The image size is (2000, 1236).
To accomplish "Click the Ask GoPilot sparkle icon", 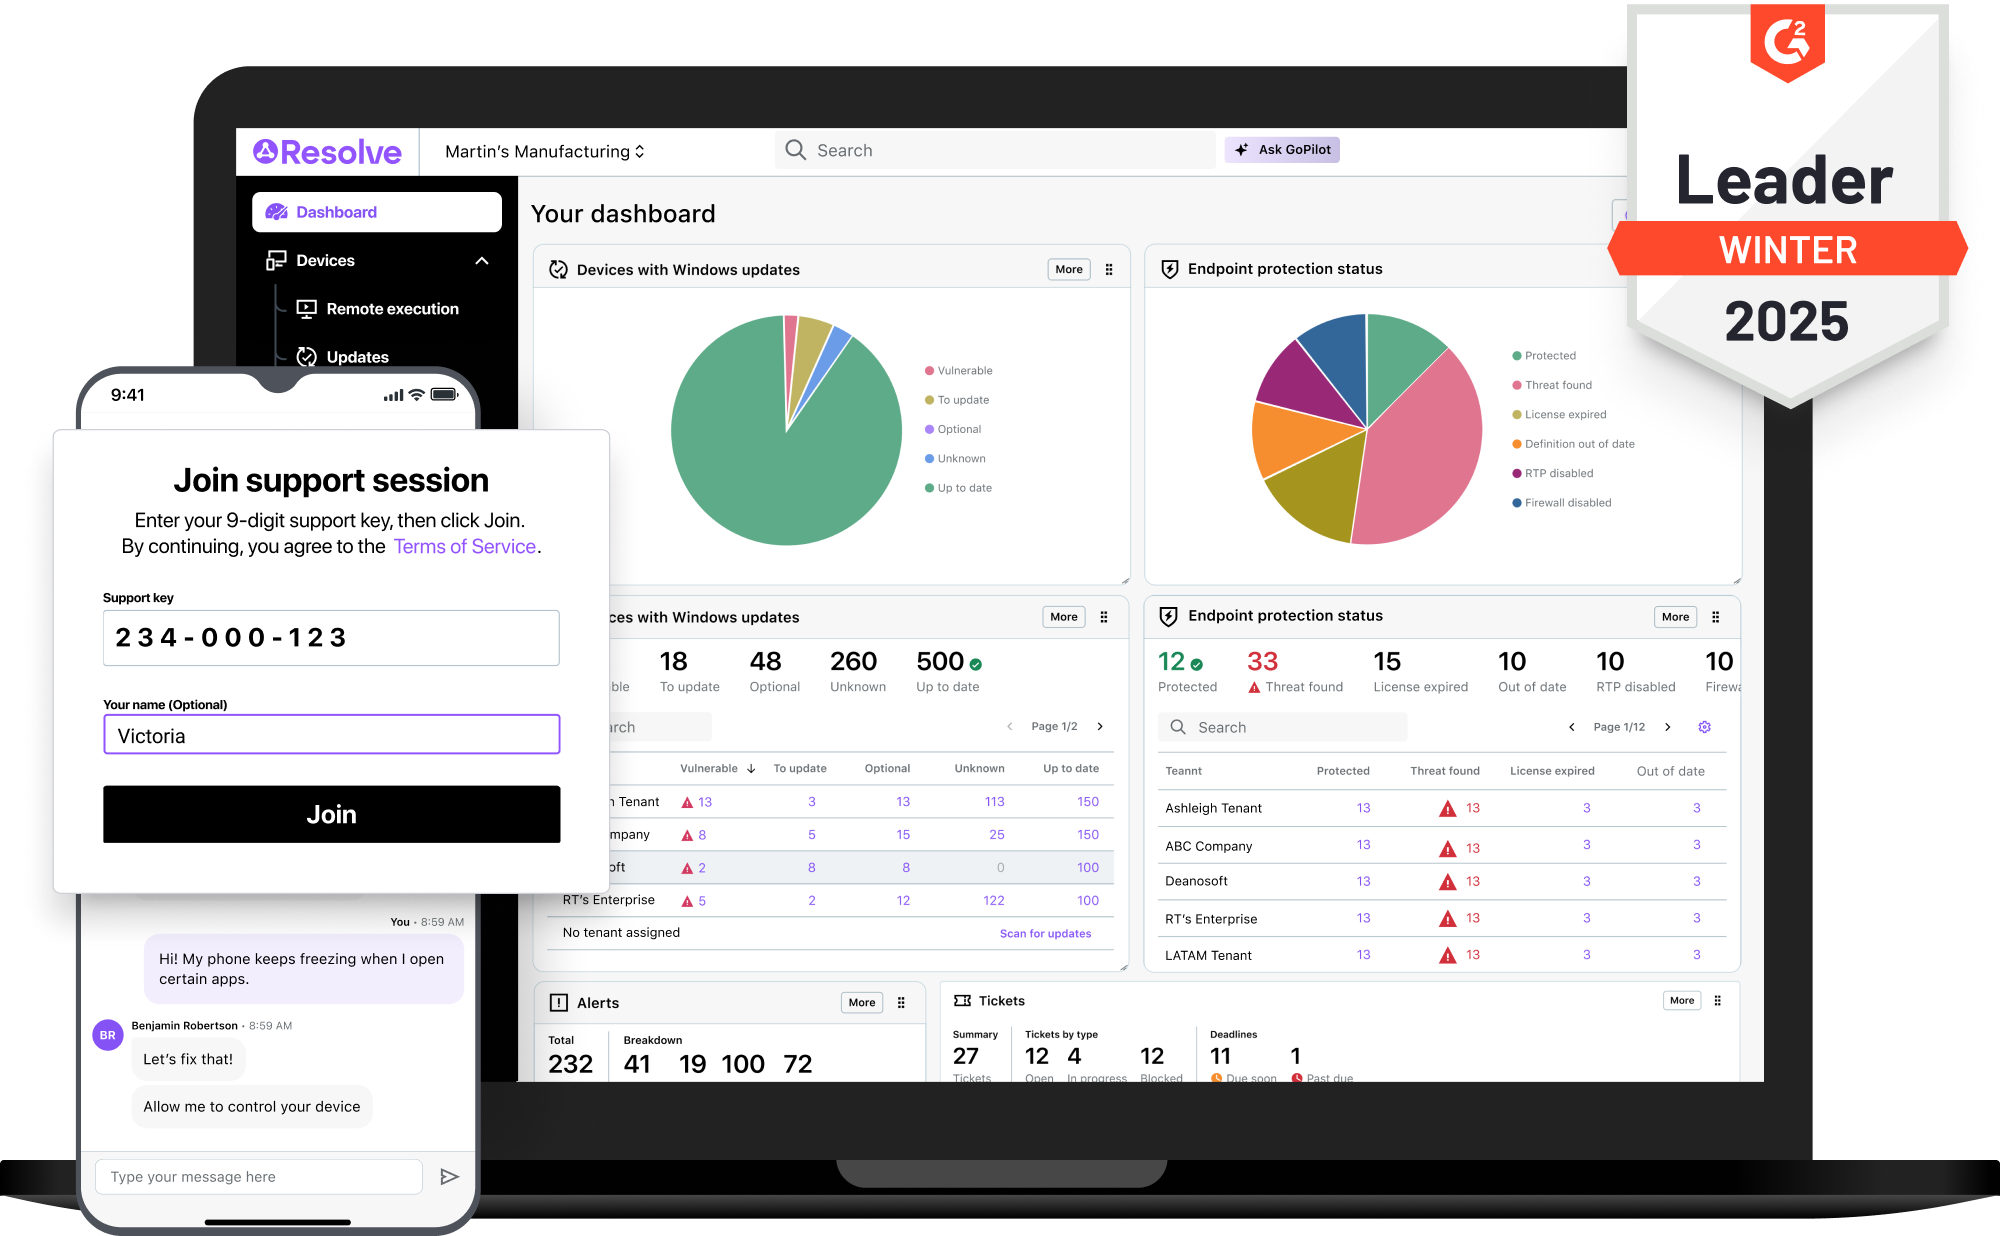I will tap(1243, 149).
